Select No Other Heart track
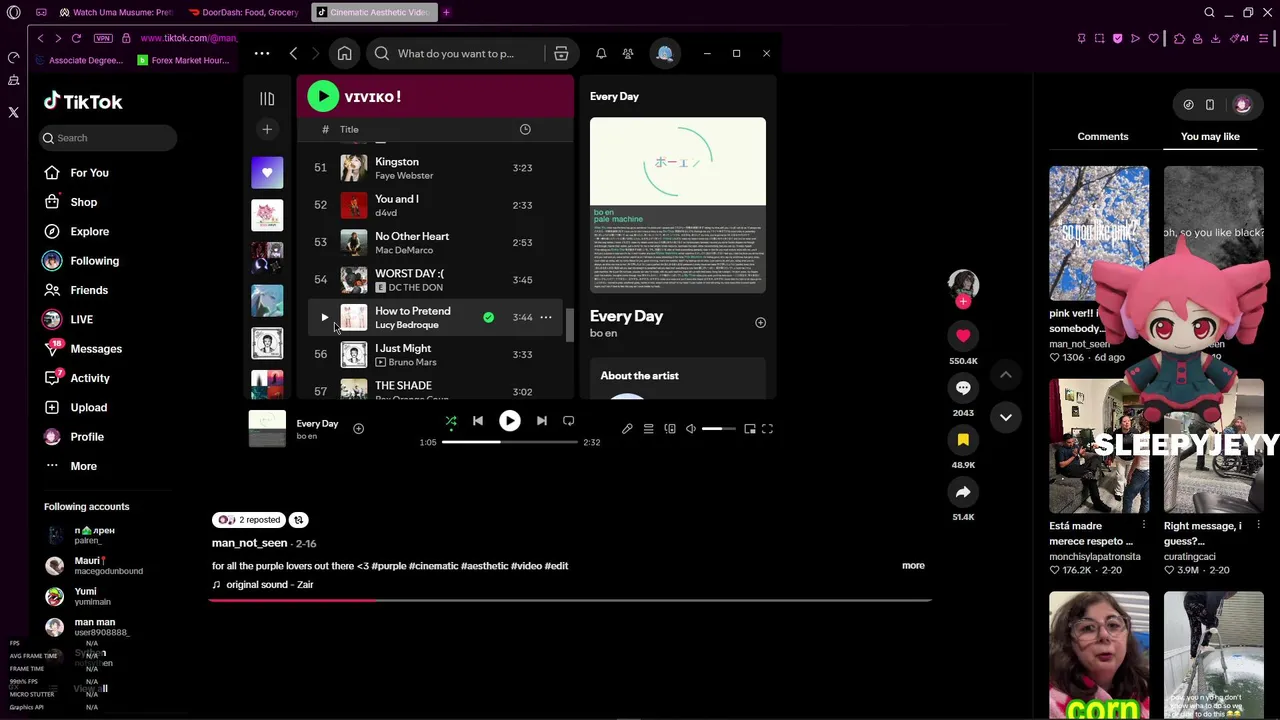This screenshot has height=720, width=1280. [435, 243]
